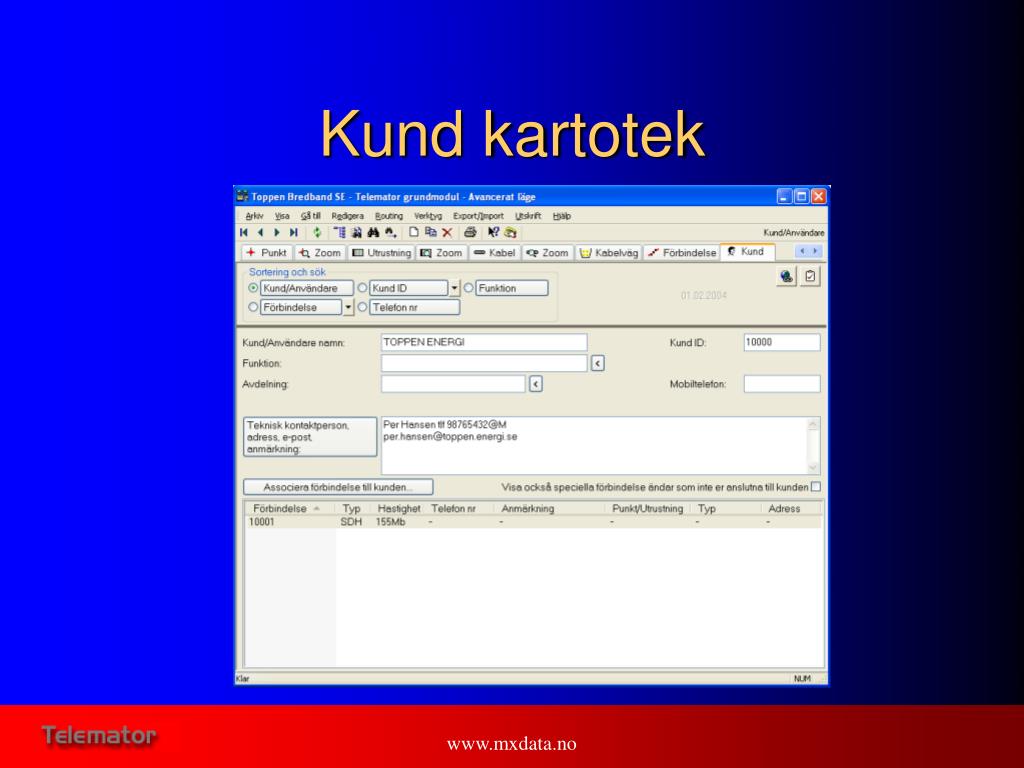Select Telefon nr sorting radio button
This screenshot has width=1024, height=768.
(362, 307)
